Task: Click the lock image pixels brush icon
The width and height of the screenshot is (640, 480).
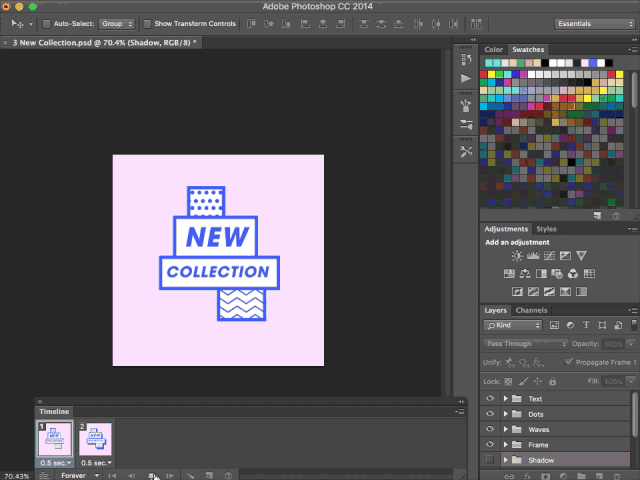Action: 523,381
